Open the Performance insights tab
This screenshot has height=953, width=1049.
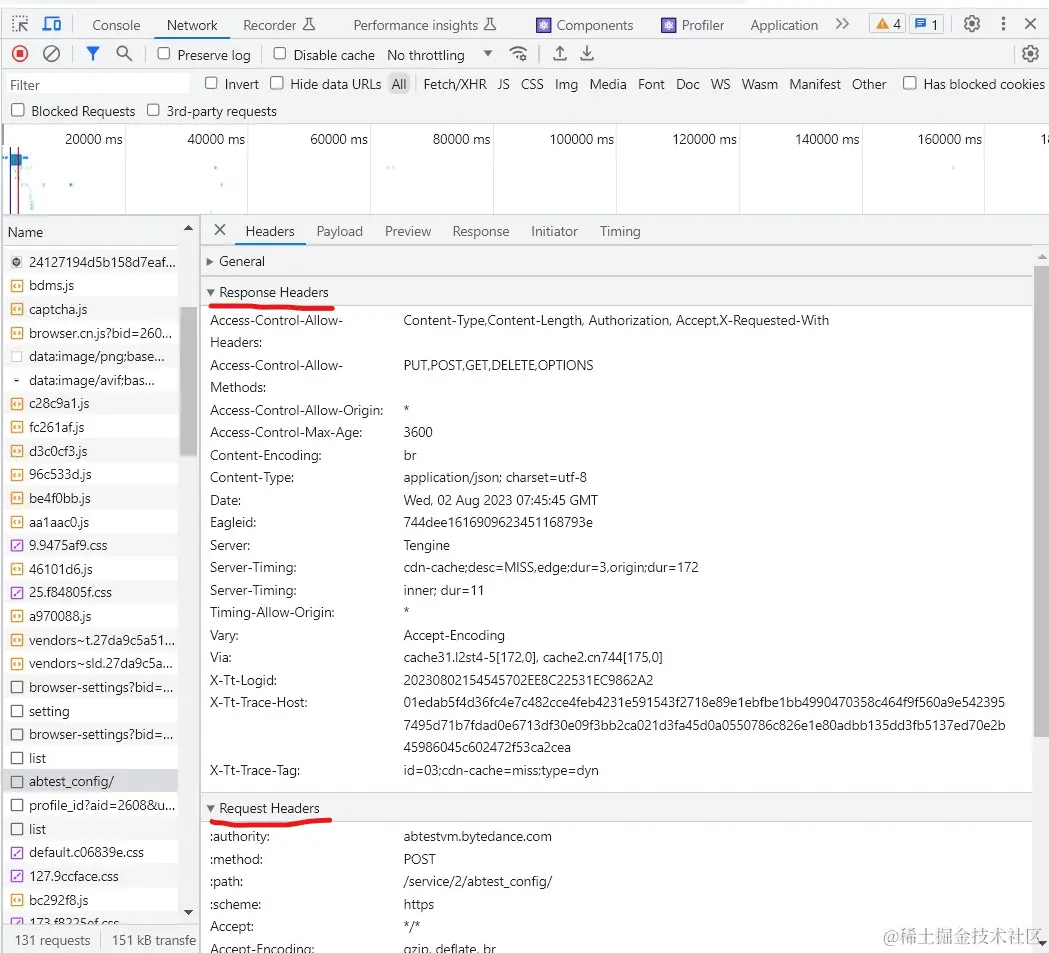pyautogui.click(x=425, y=25)
